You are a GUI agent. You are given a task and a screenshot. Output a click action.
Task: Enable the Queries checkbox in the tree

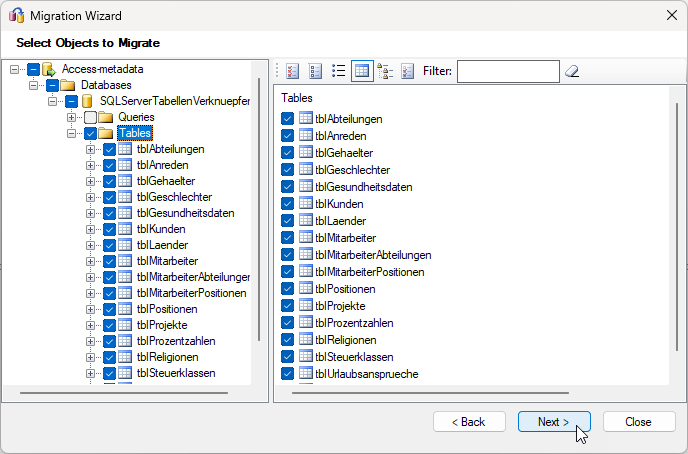tap(90, 117)
